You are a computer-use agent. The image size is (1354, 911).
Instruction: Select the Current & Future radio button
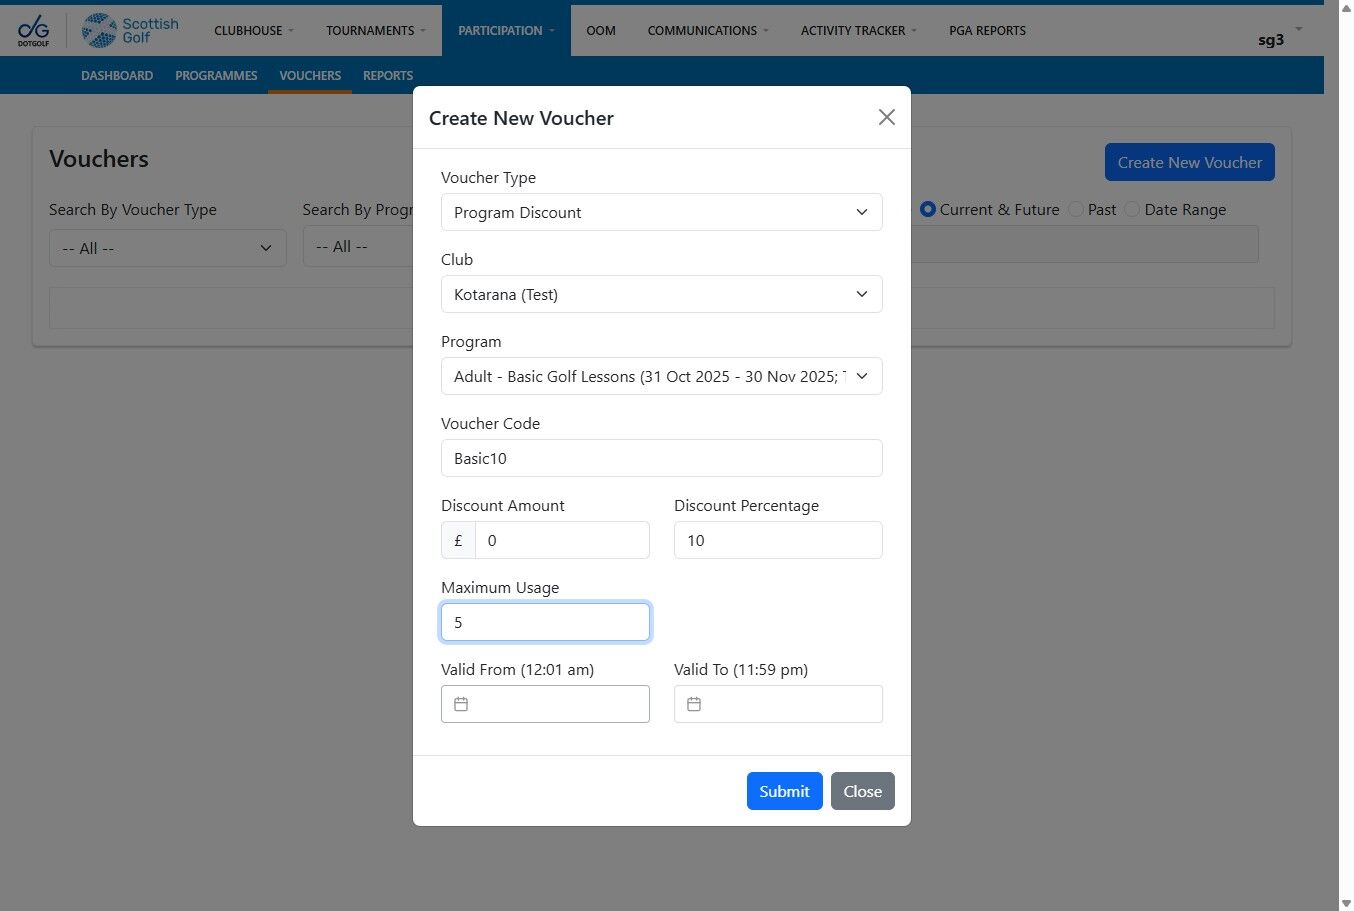(x=928, y=209)
